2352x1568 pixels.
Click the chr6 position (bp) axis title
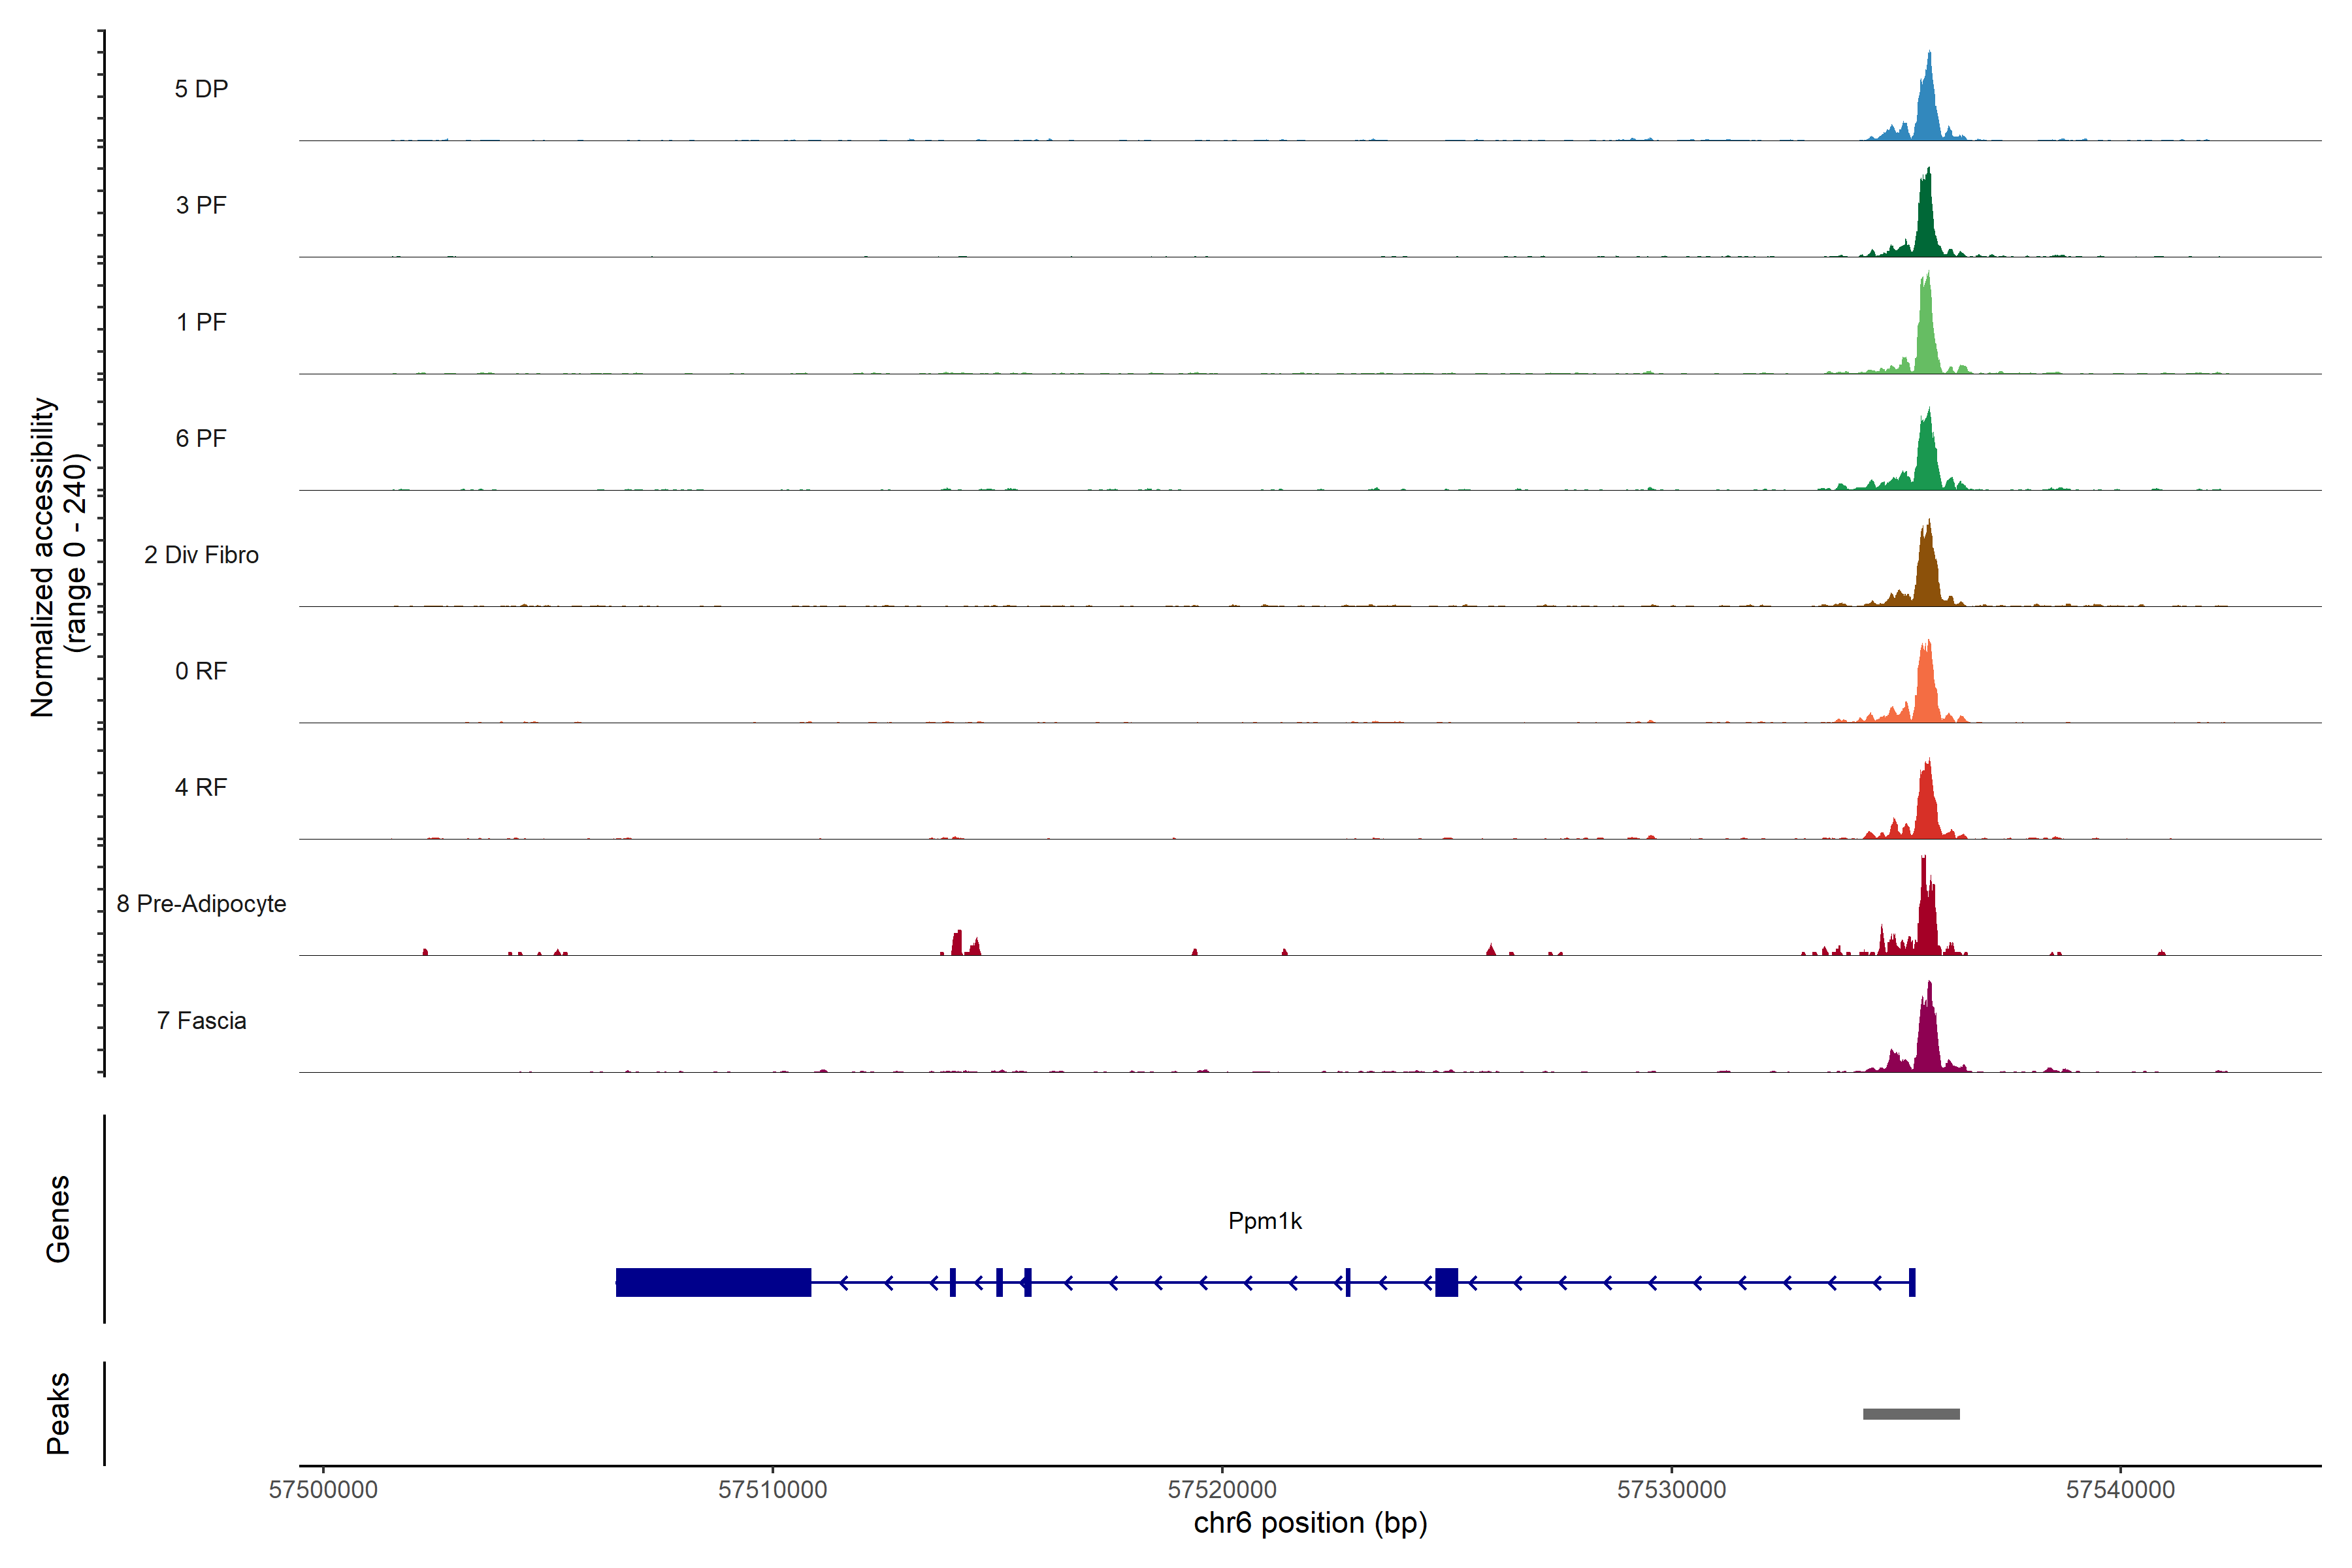tap(1310, 1523)
